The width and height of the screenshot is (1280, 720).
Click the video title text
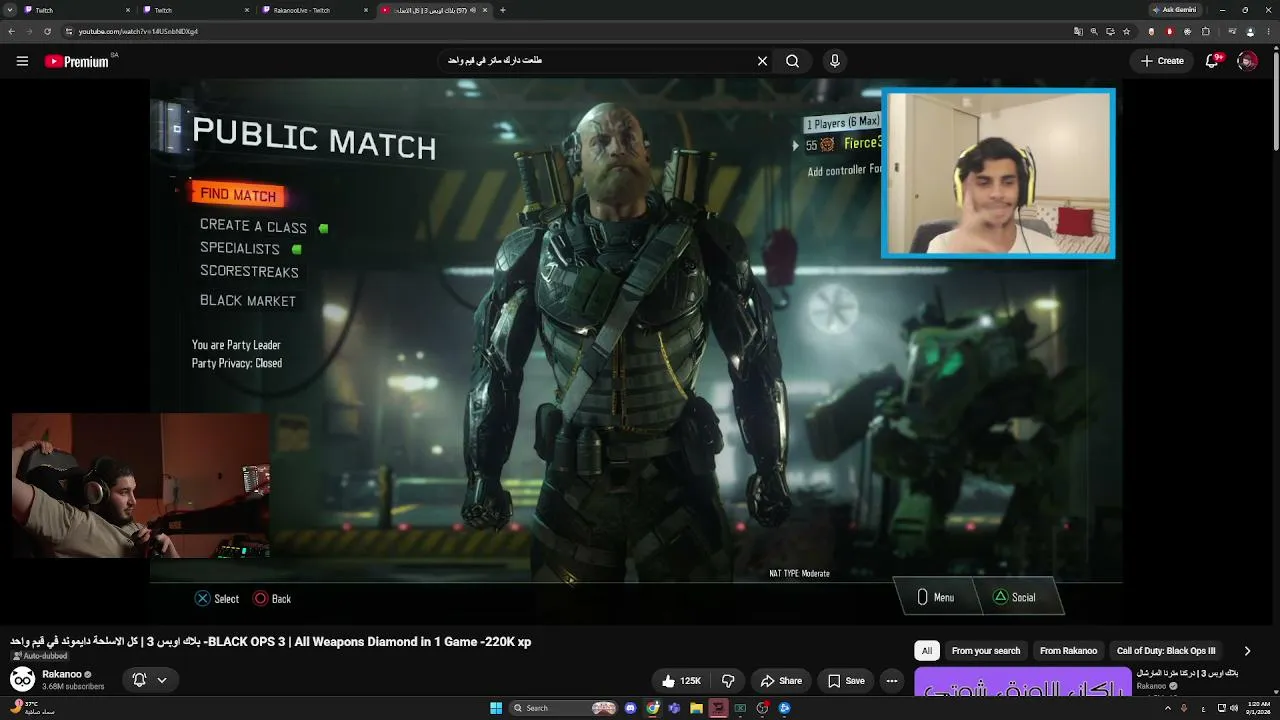[x=271, y=642]
